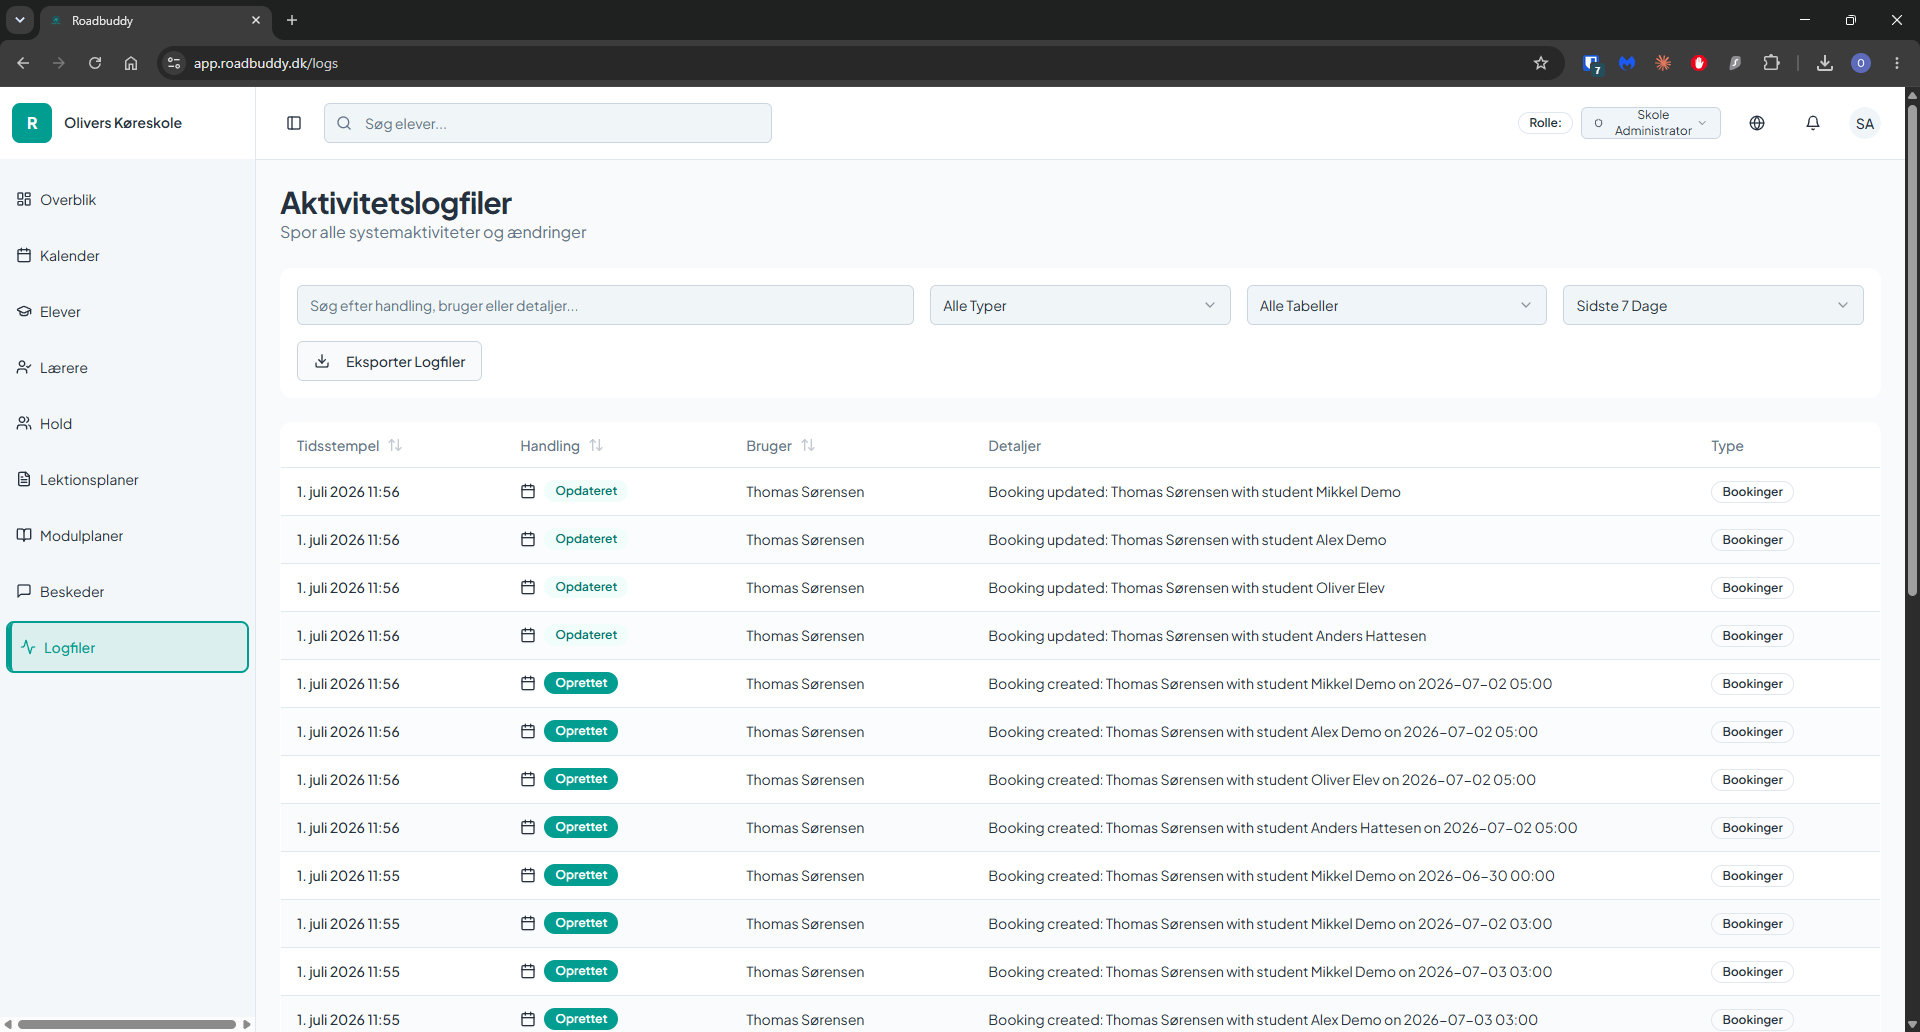The width and height of the screenshot is (1920, 1032).
Task: Go back in browser history
Action: tap(23, 63)
